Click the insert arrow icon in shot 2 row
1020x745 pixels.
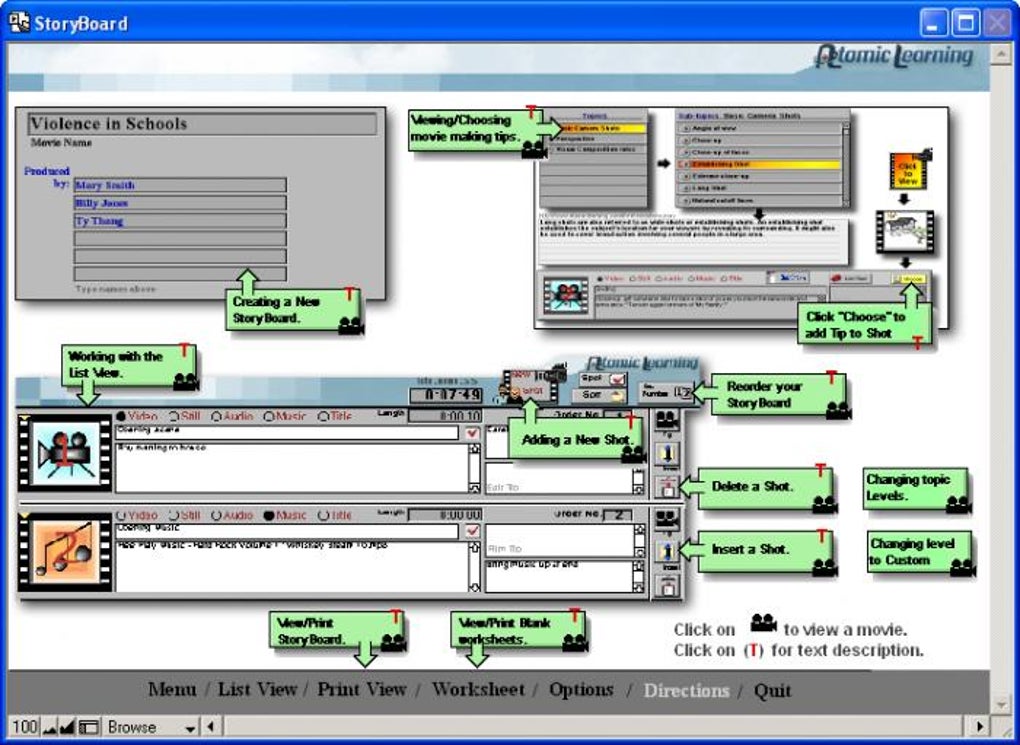click(x=667, y=552)
